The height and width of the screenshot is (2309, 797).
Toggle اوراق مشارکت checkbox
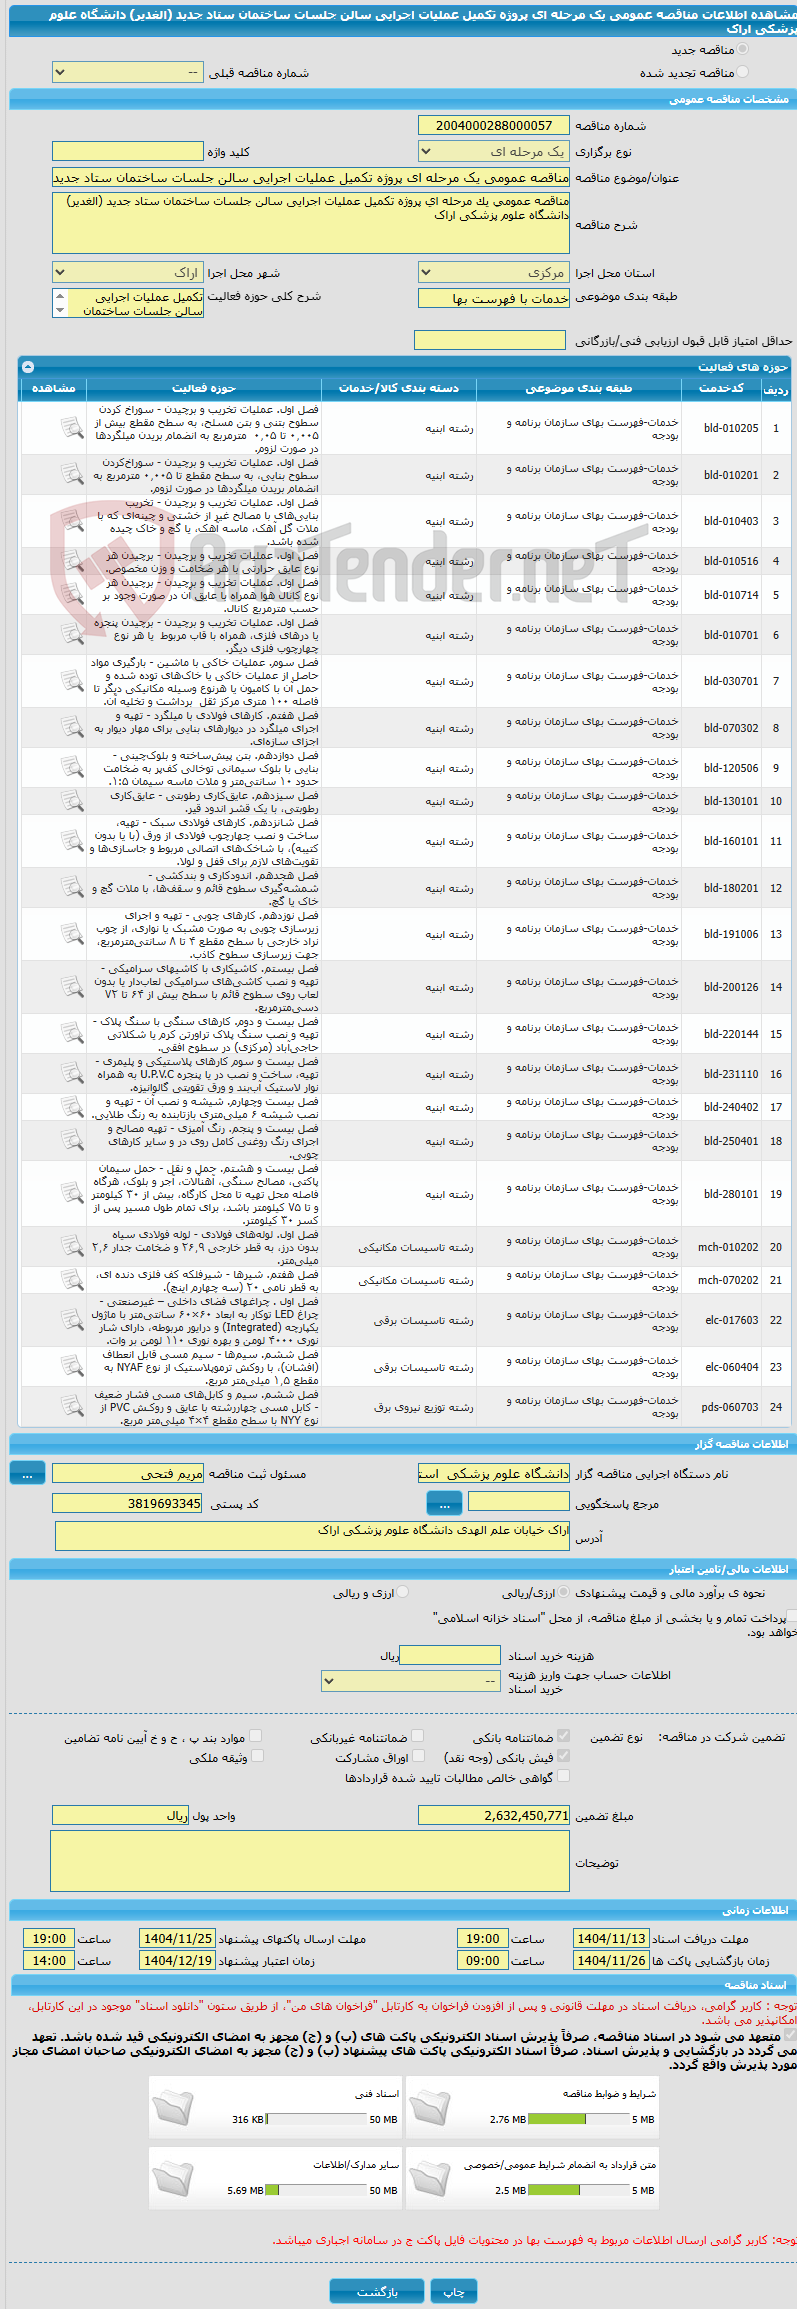[419, 1756]
